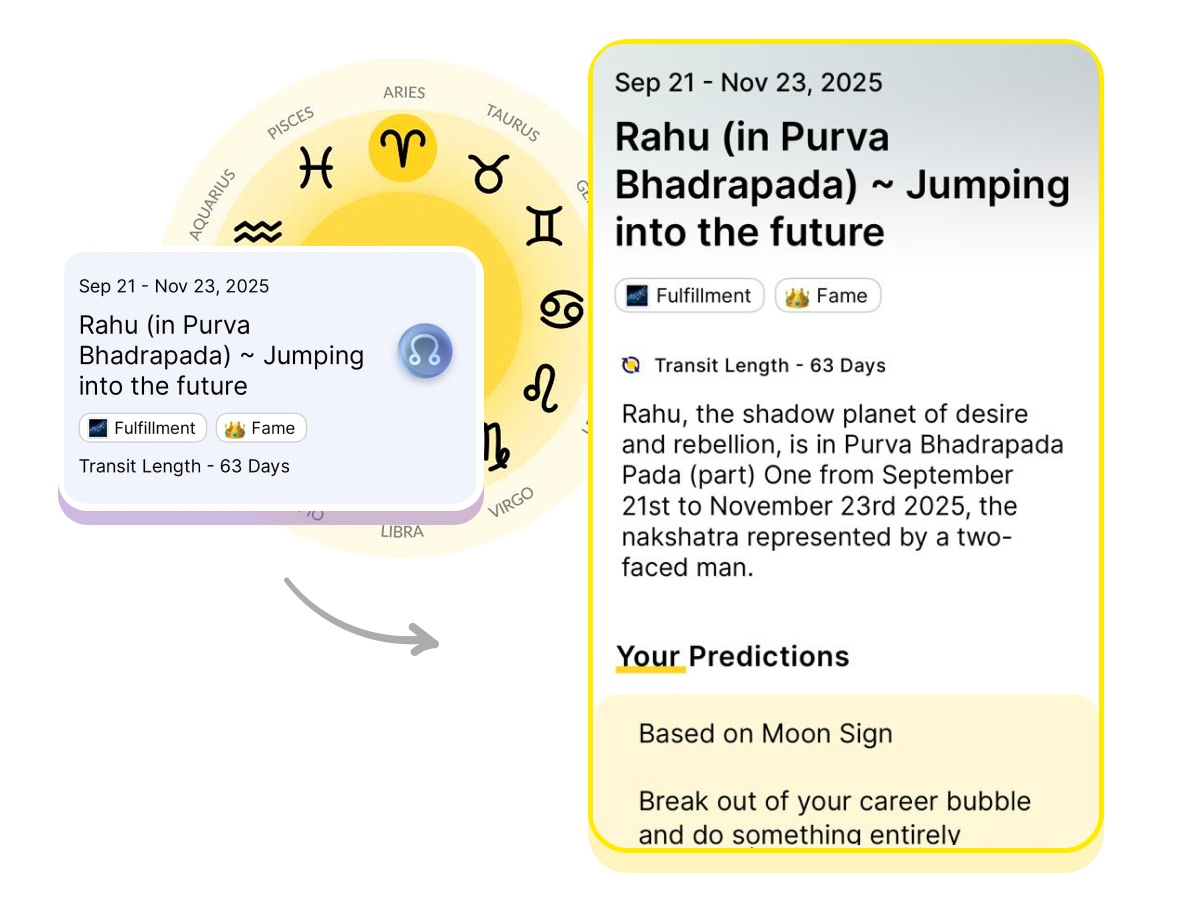Click the Fame tag on small card
The width and height of the screenshot is (1200, 900).
[x=261, y=428]
